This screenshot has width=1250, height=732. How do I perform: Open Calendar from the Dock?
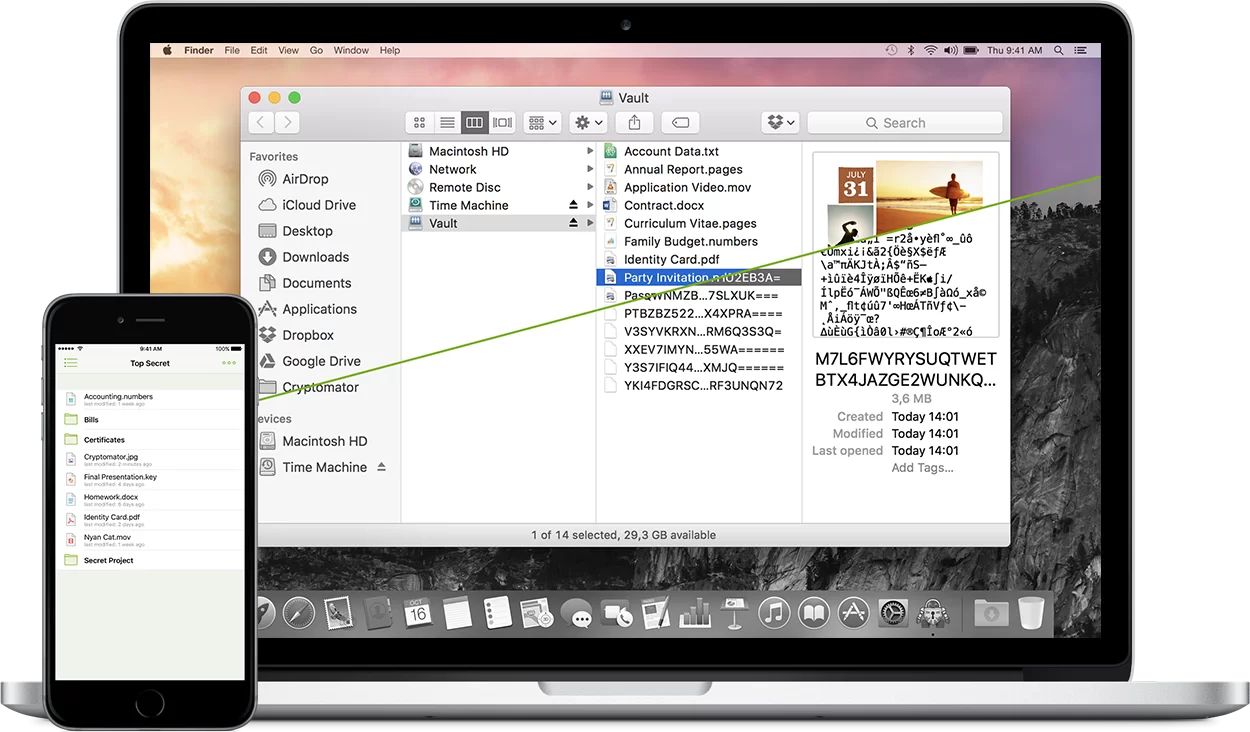point(417,613)
